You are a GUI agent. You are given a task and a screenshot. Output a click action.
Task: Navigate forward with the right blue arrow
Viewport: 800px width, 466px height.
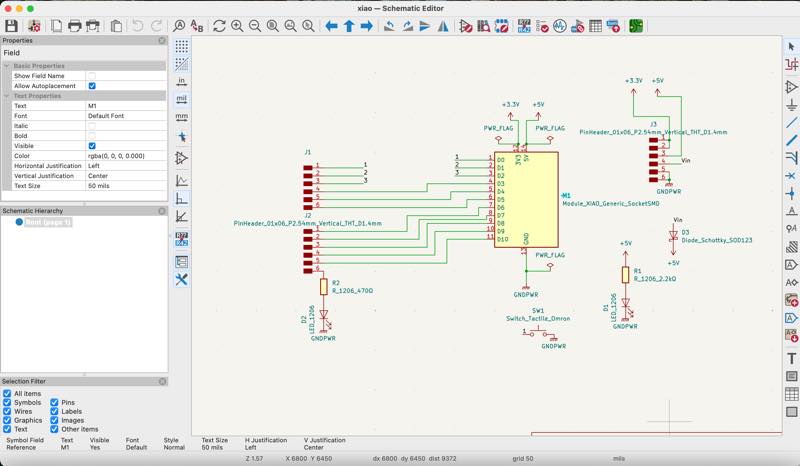tap(366, 26)
